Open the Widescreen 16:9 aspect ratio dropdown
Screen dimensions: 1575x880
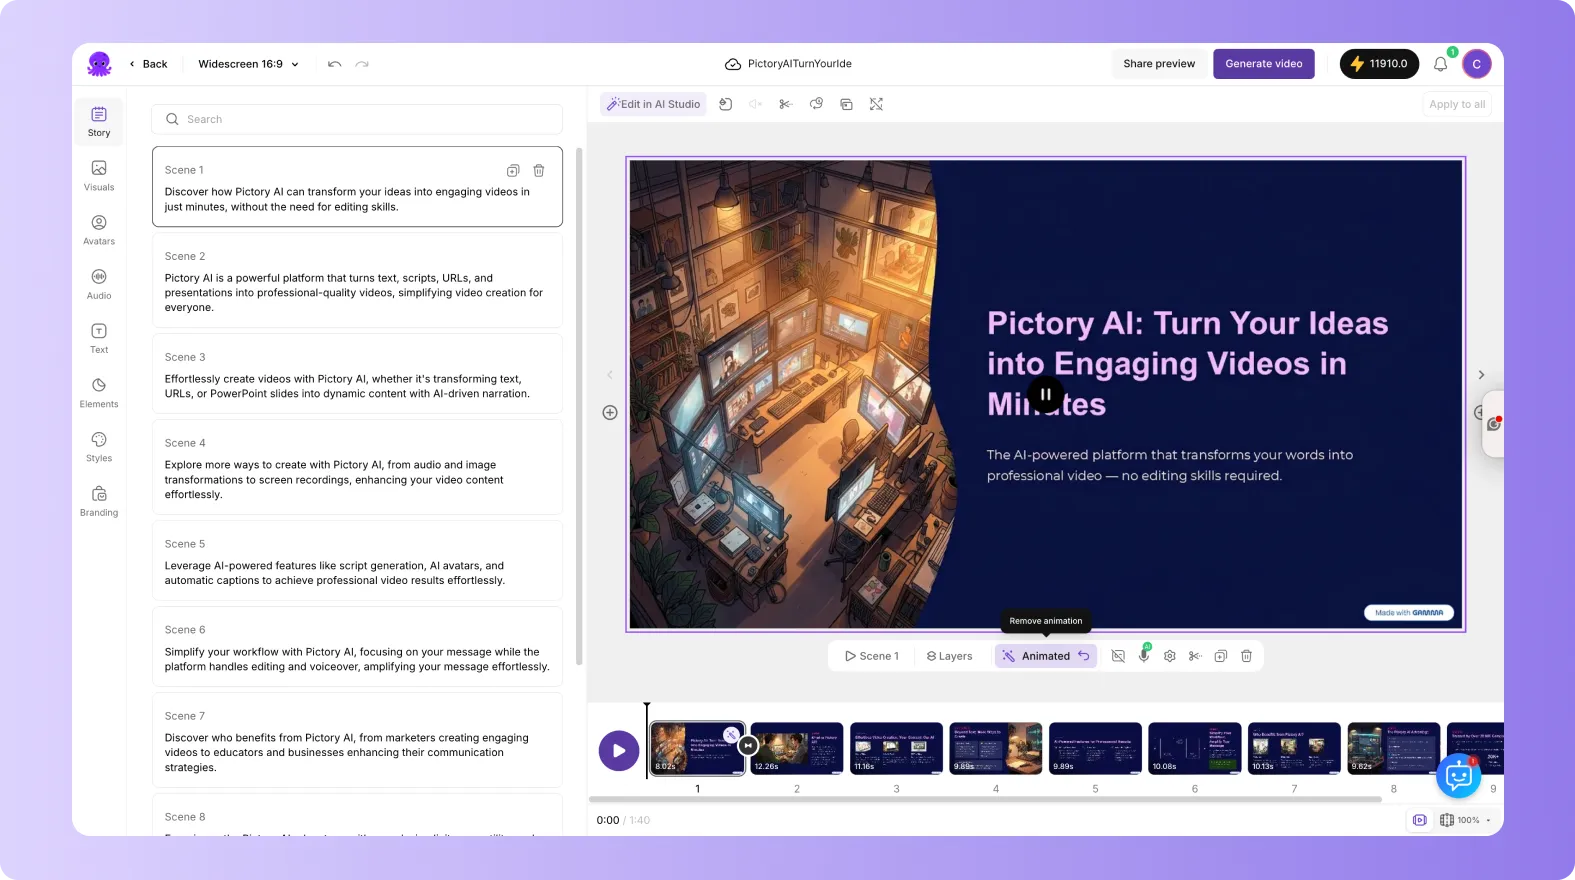coord(248,64)
